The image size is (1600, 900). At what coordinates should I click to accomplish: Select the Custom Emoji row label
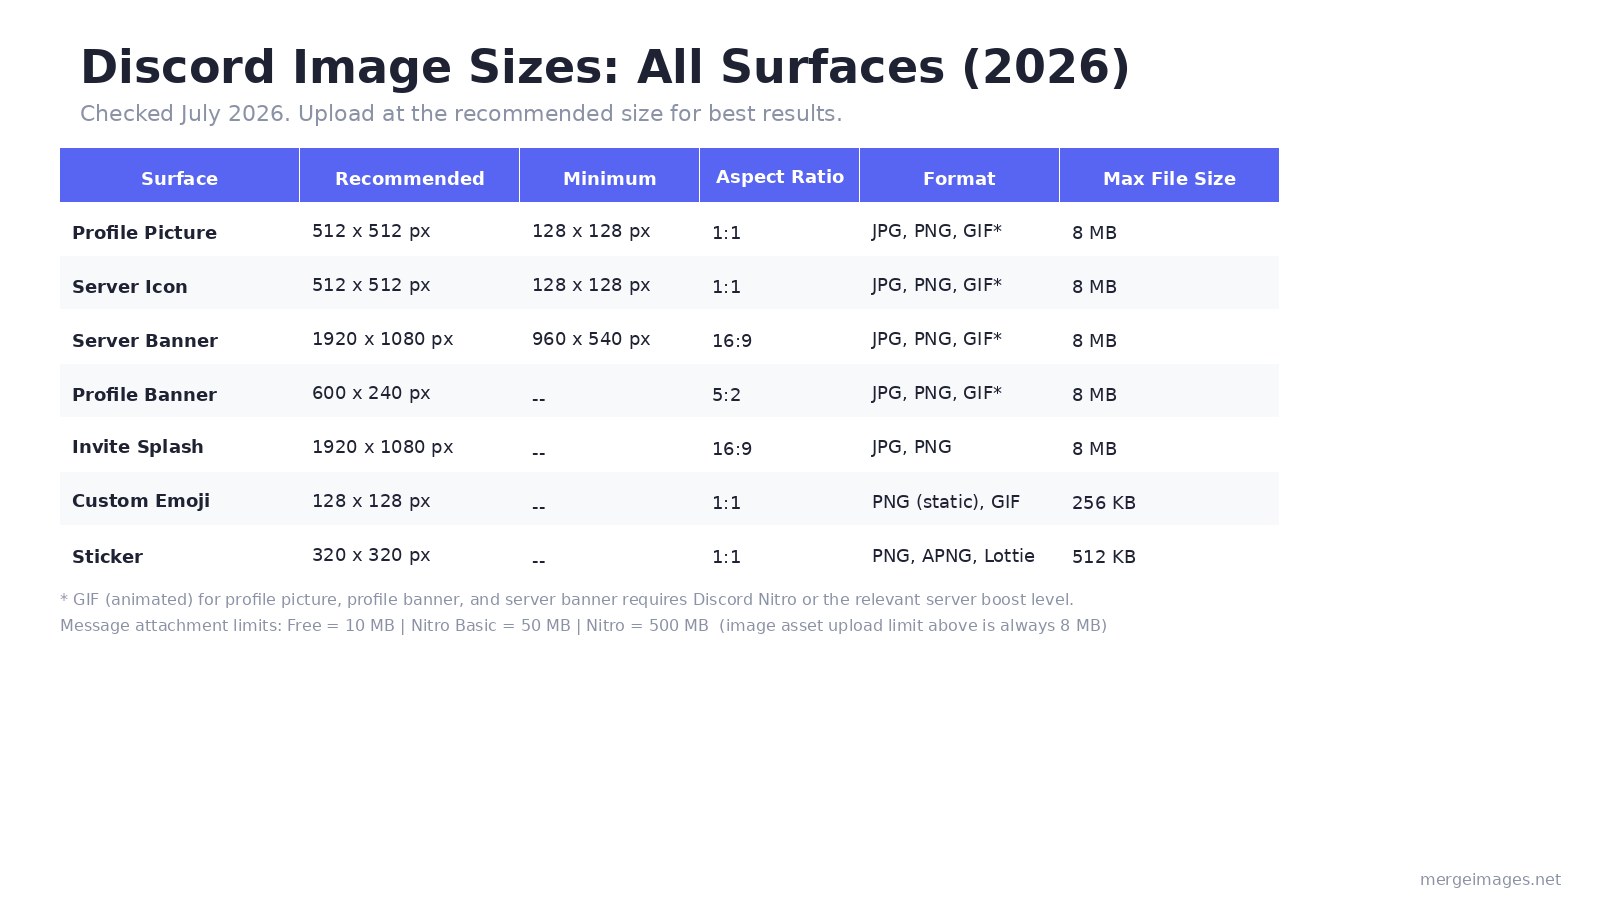(140, 501)
